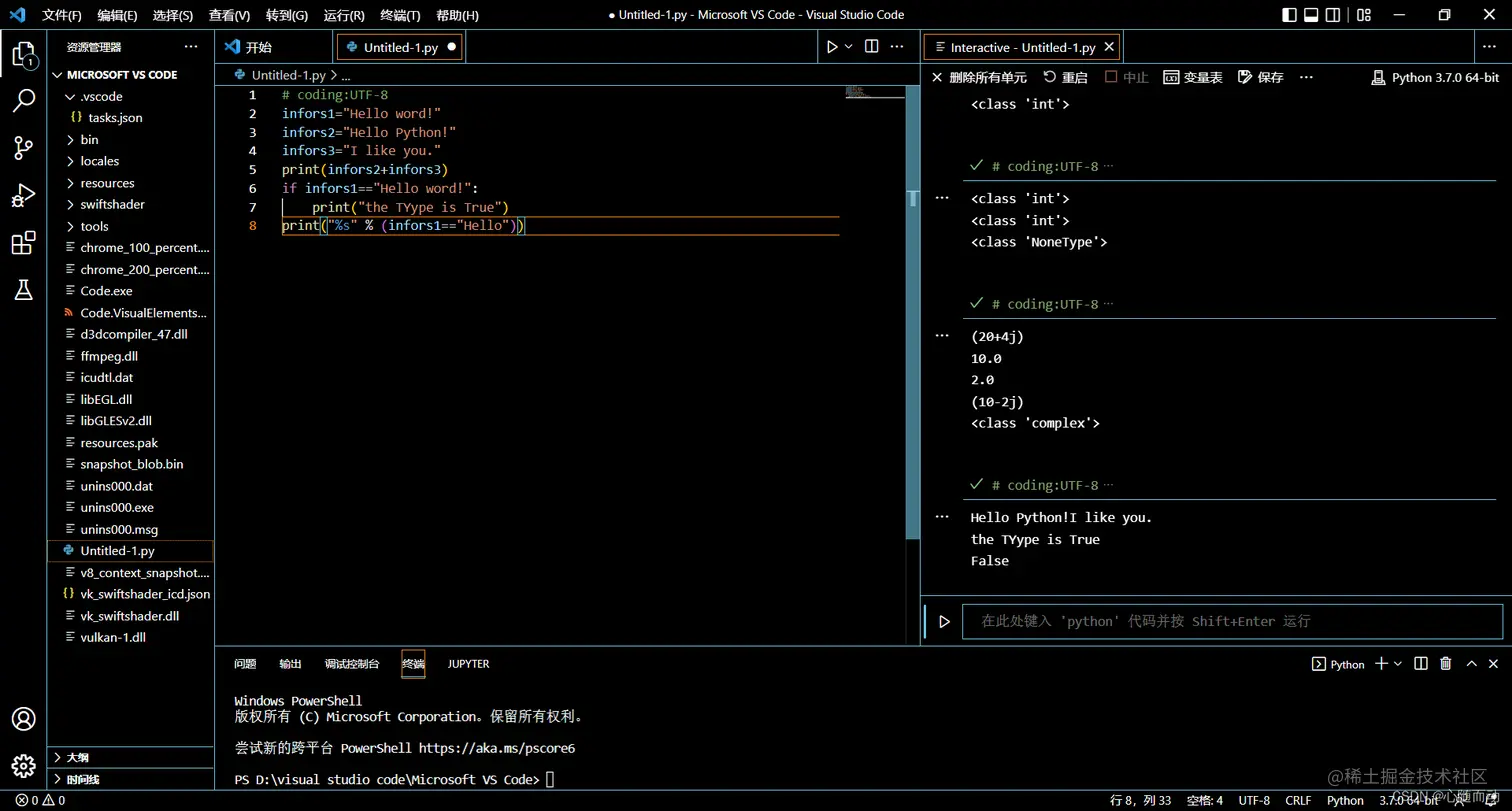
Task: Open more actions in Explorer header
Action: click(x=191, y=47)
